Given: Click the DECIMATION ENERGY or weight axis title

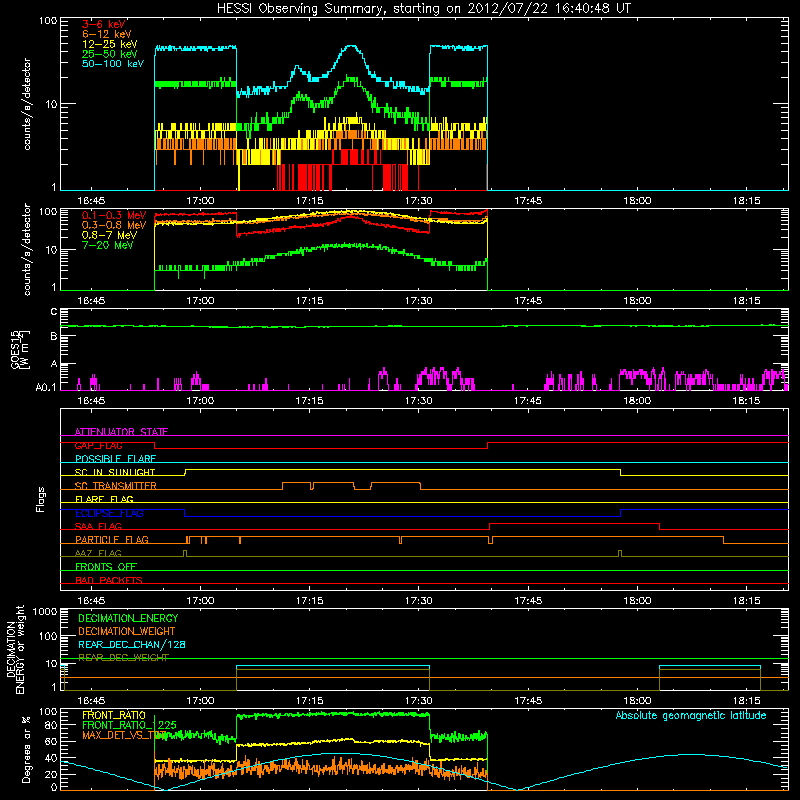Looking at the screenshot, I should (x=15, y=650).
